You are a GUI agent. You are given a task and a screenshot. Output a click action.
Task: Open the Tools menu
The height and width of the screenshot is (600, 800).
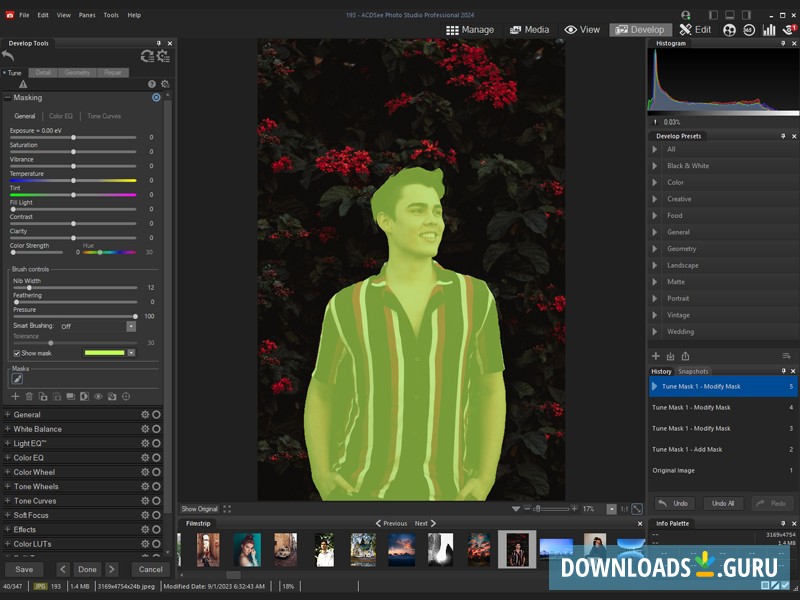(110, 15)
